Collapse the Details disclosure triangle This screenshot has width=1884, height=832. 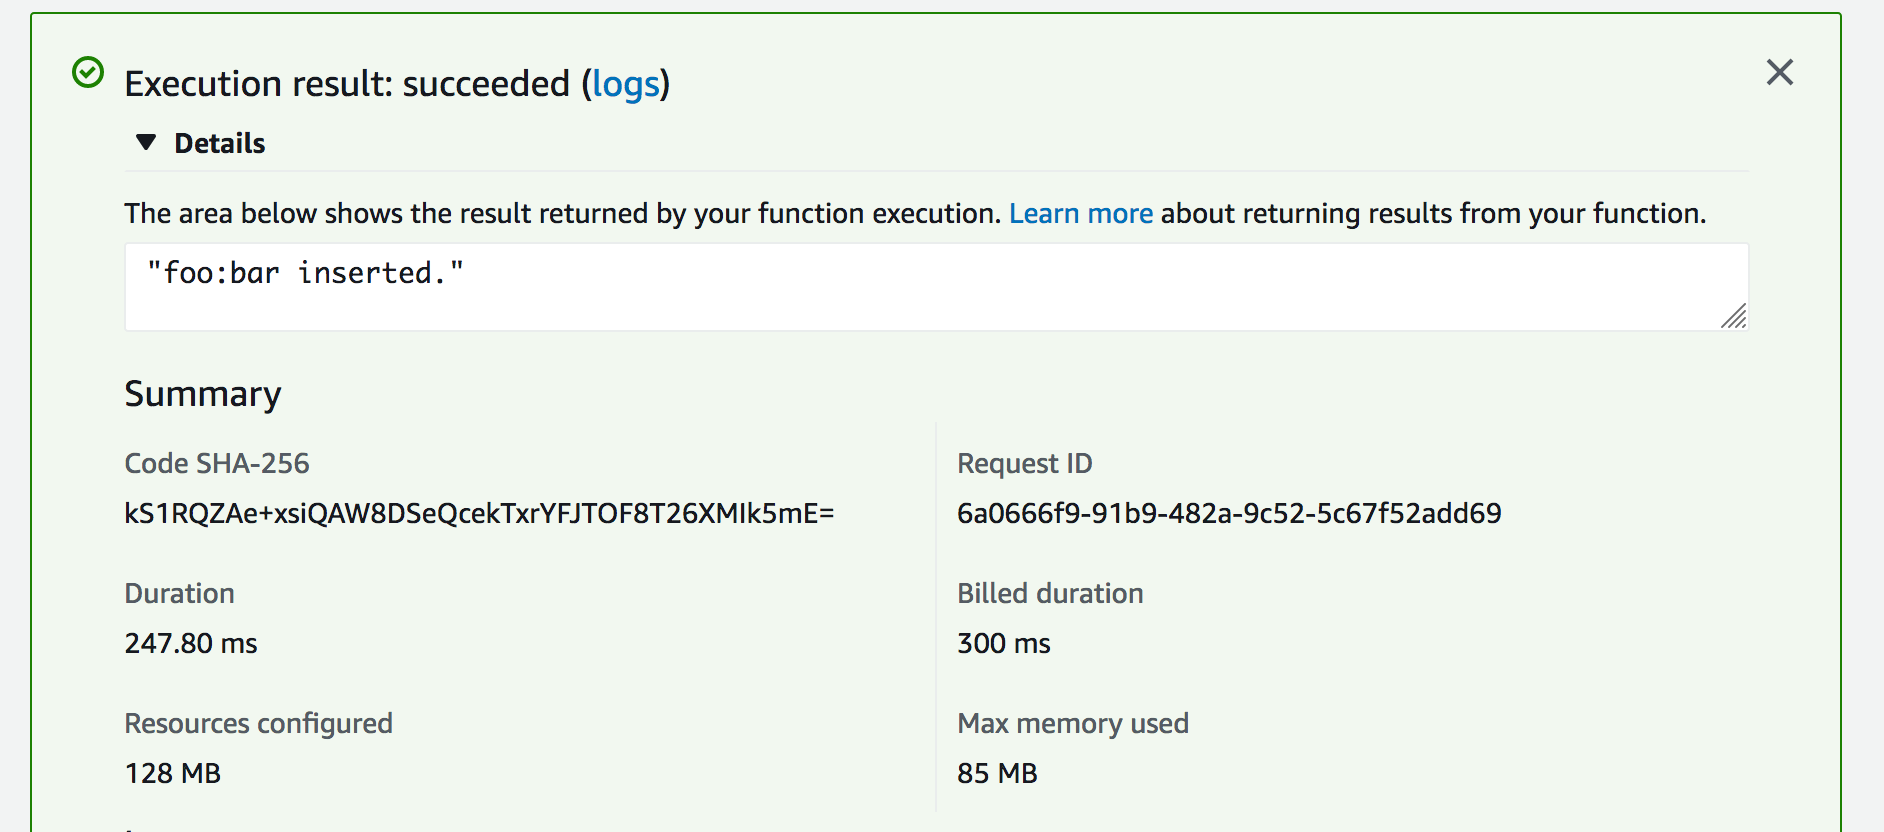[146, 142]
